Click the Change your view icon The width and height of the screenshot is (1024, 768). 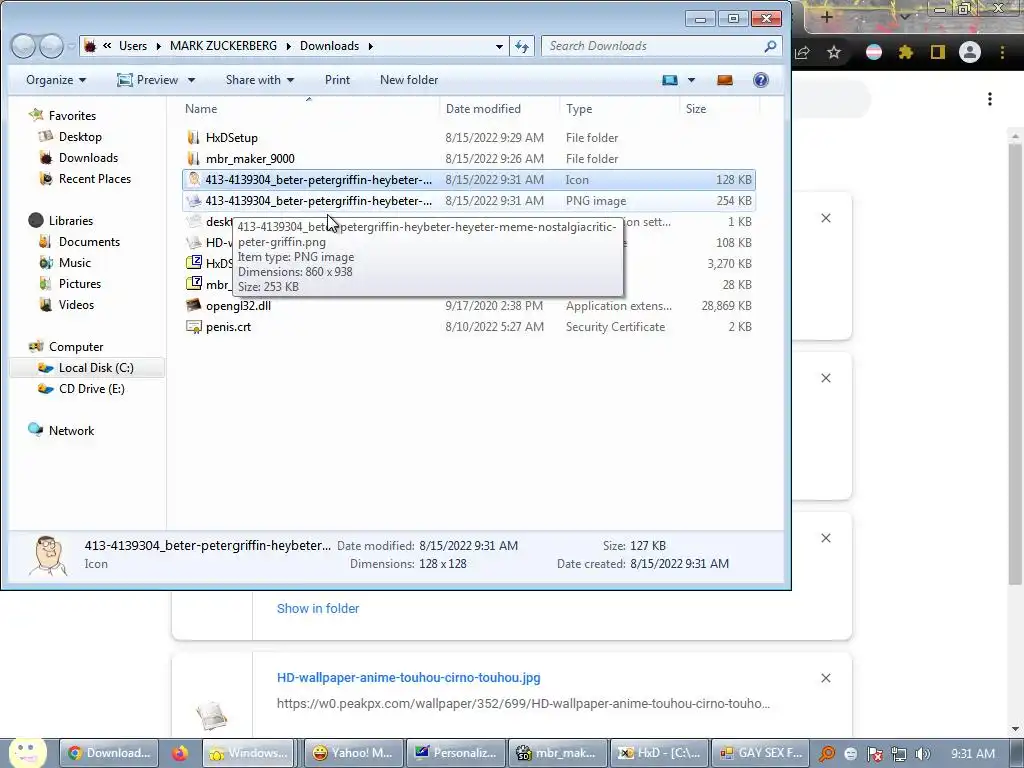coord(670,80)
